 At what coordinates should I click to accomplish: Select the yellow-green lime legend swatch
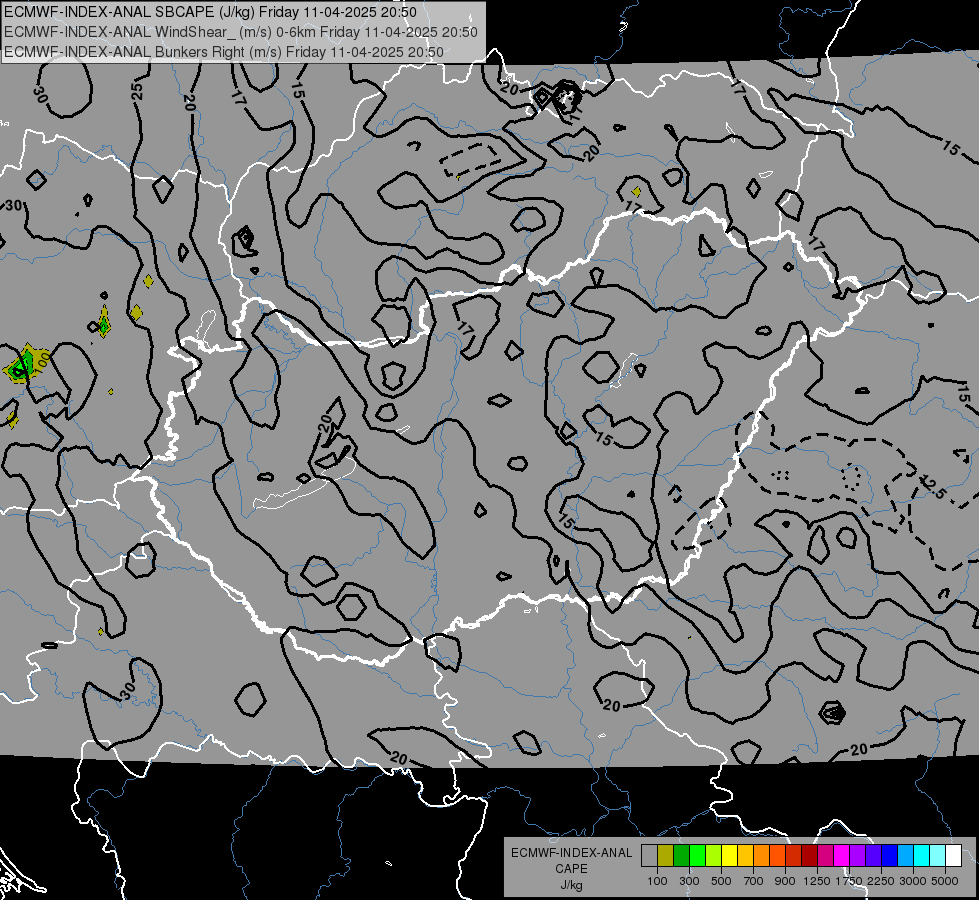pos(713,855)
